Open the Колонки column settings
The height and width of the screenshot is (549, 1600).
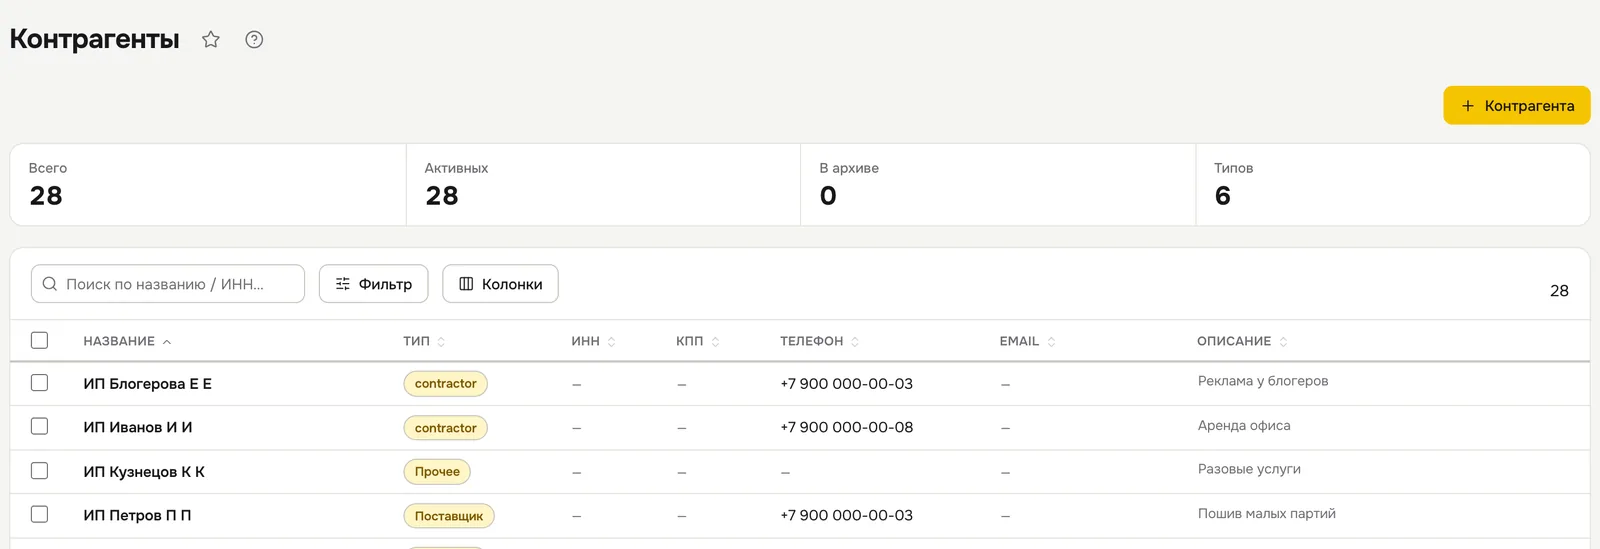[500, 284]
